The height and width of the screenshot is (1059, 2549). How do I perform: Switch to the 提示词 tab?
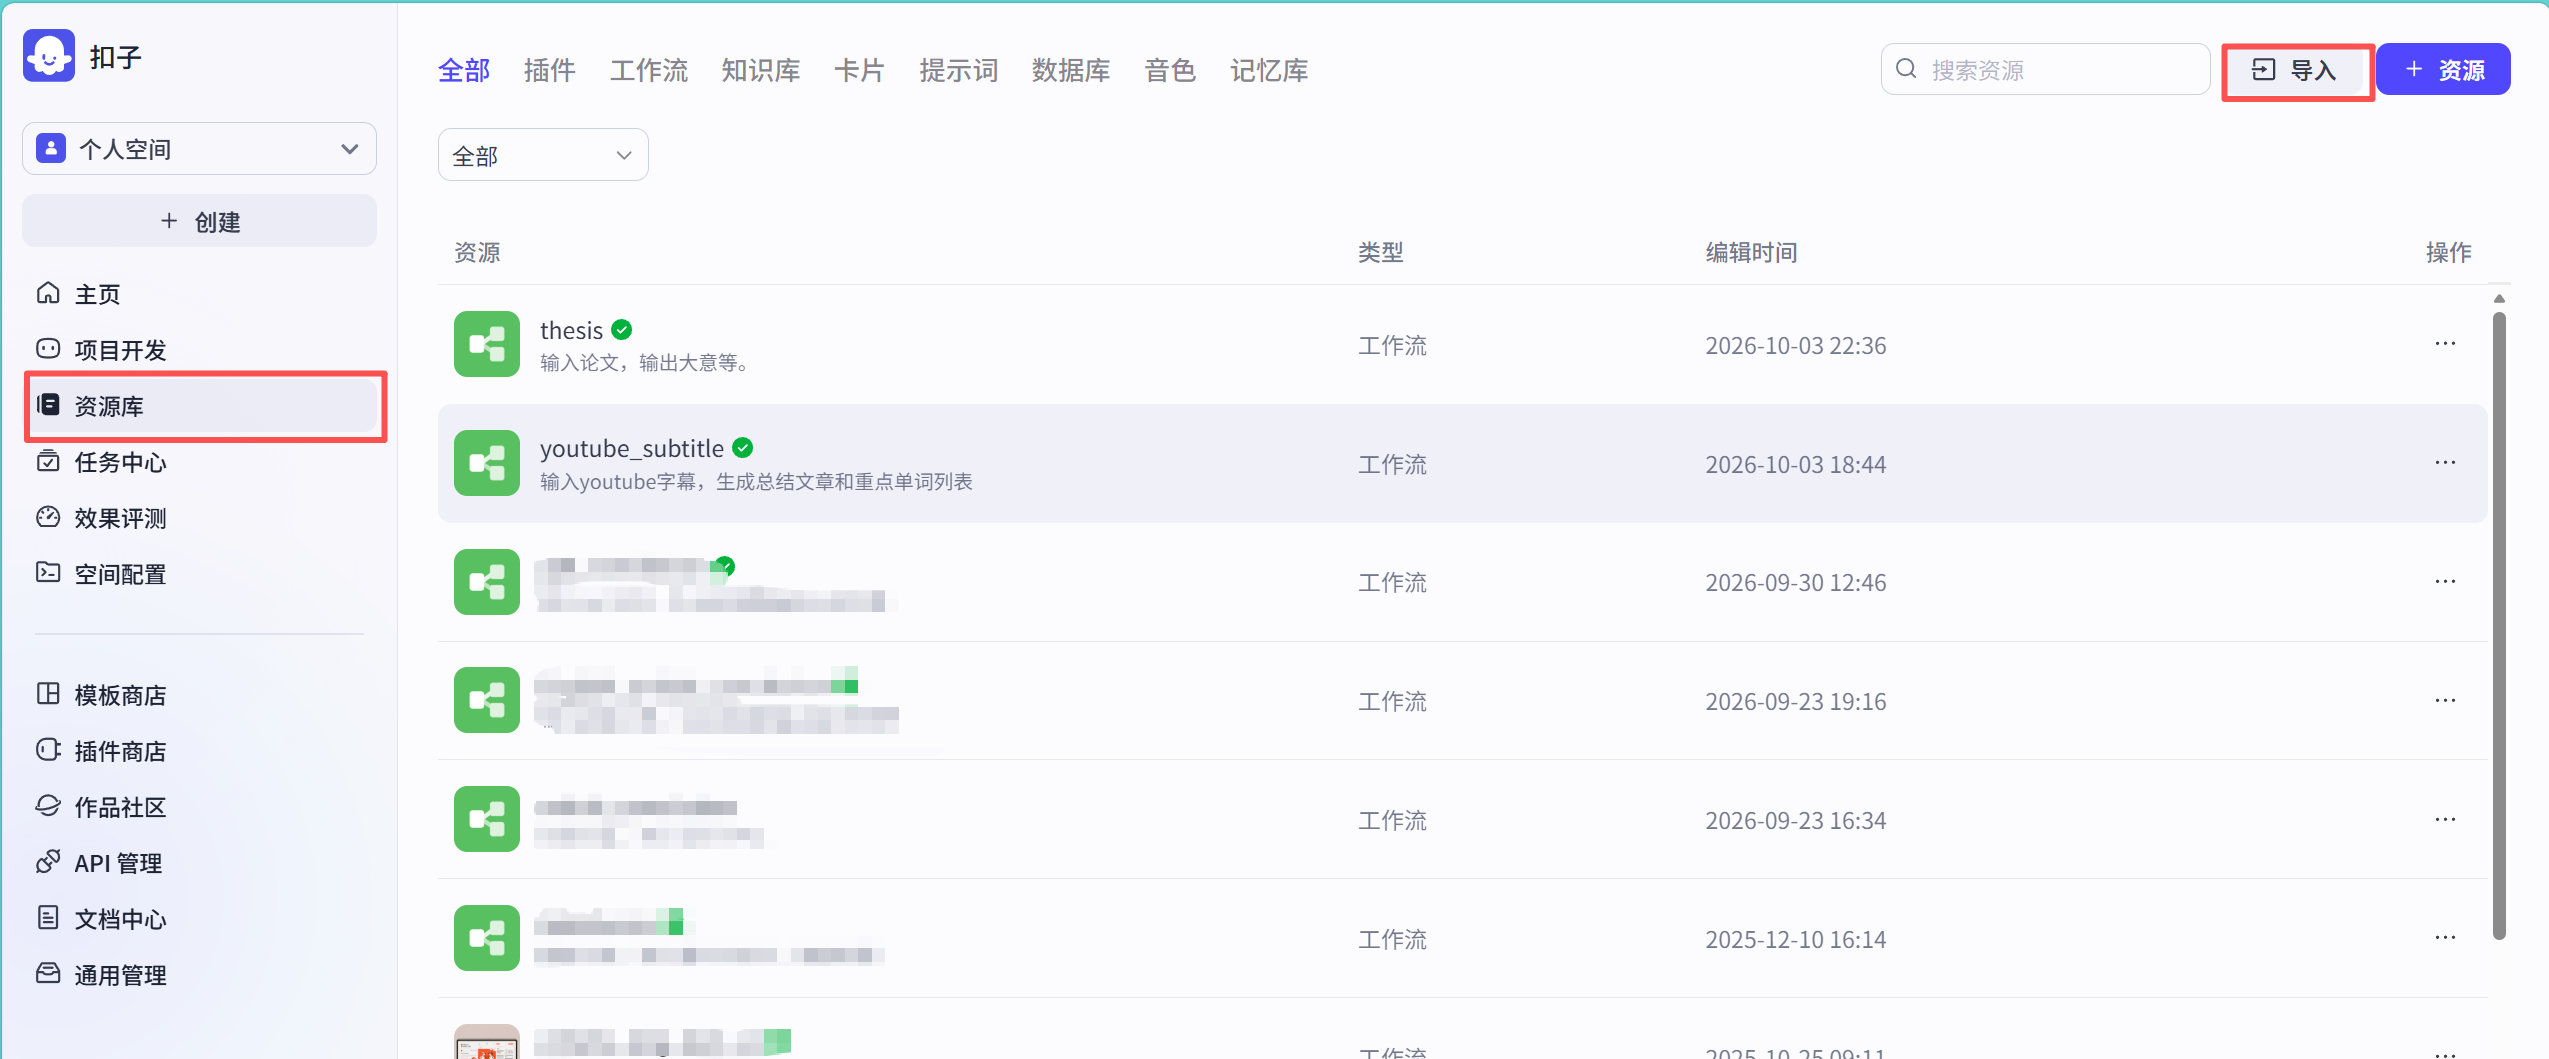tap(959, 71)
